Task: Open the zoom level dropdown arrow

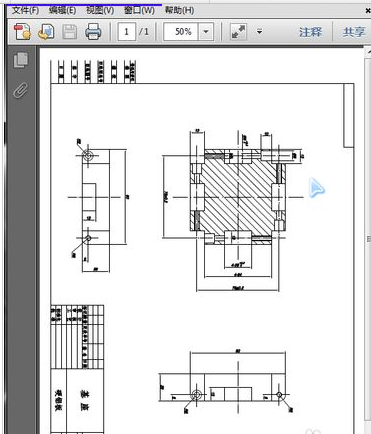Action: click(x=206, y=32)
